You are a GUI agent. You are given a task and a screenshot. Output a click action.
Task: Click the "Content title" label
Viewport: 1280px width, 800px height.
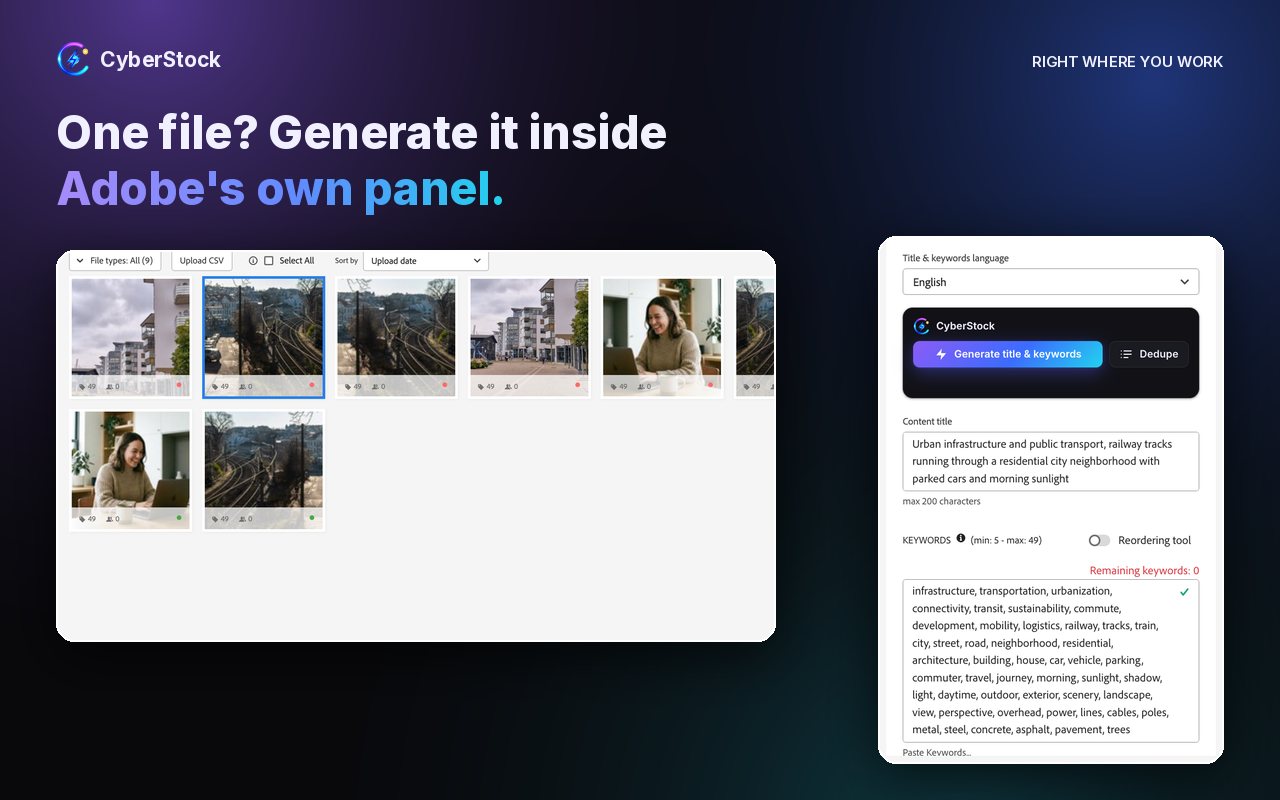(927, 421)
